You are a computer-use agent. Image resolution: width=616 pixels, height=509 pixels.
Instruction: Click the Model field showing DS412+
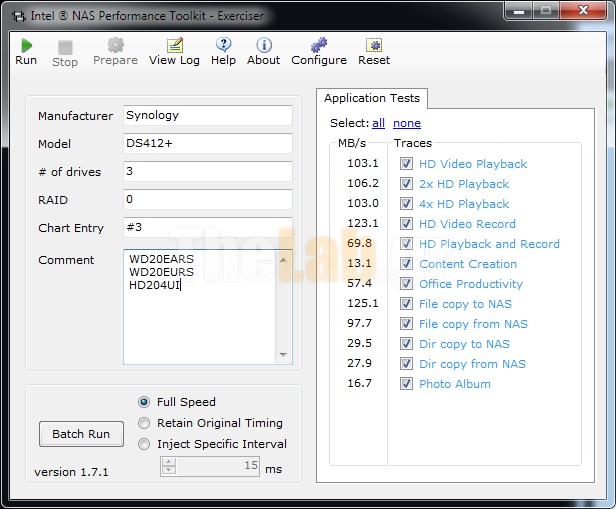[208, 143]
